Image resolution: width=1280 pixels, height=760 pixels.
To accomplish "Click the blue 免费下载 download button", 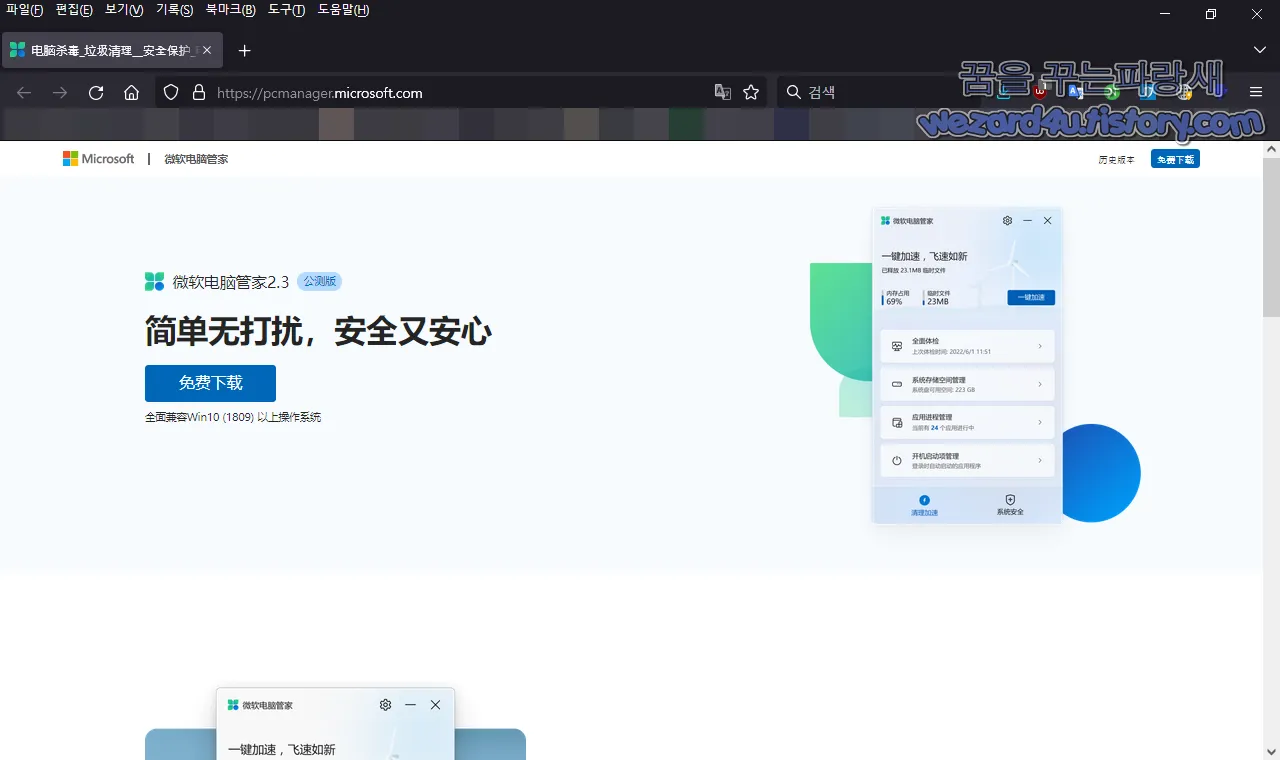I will [210, 383].
